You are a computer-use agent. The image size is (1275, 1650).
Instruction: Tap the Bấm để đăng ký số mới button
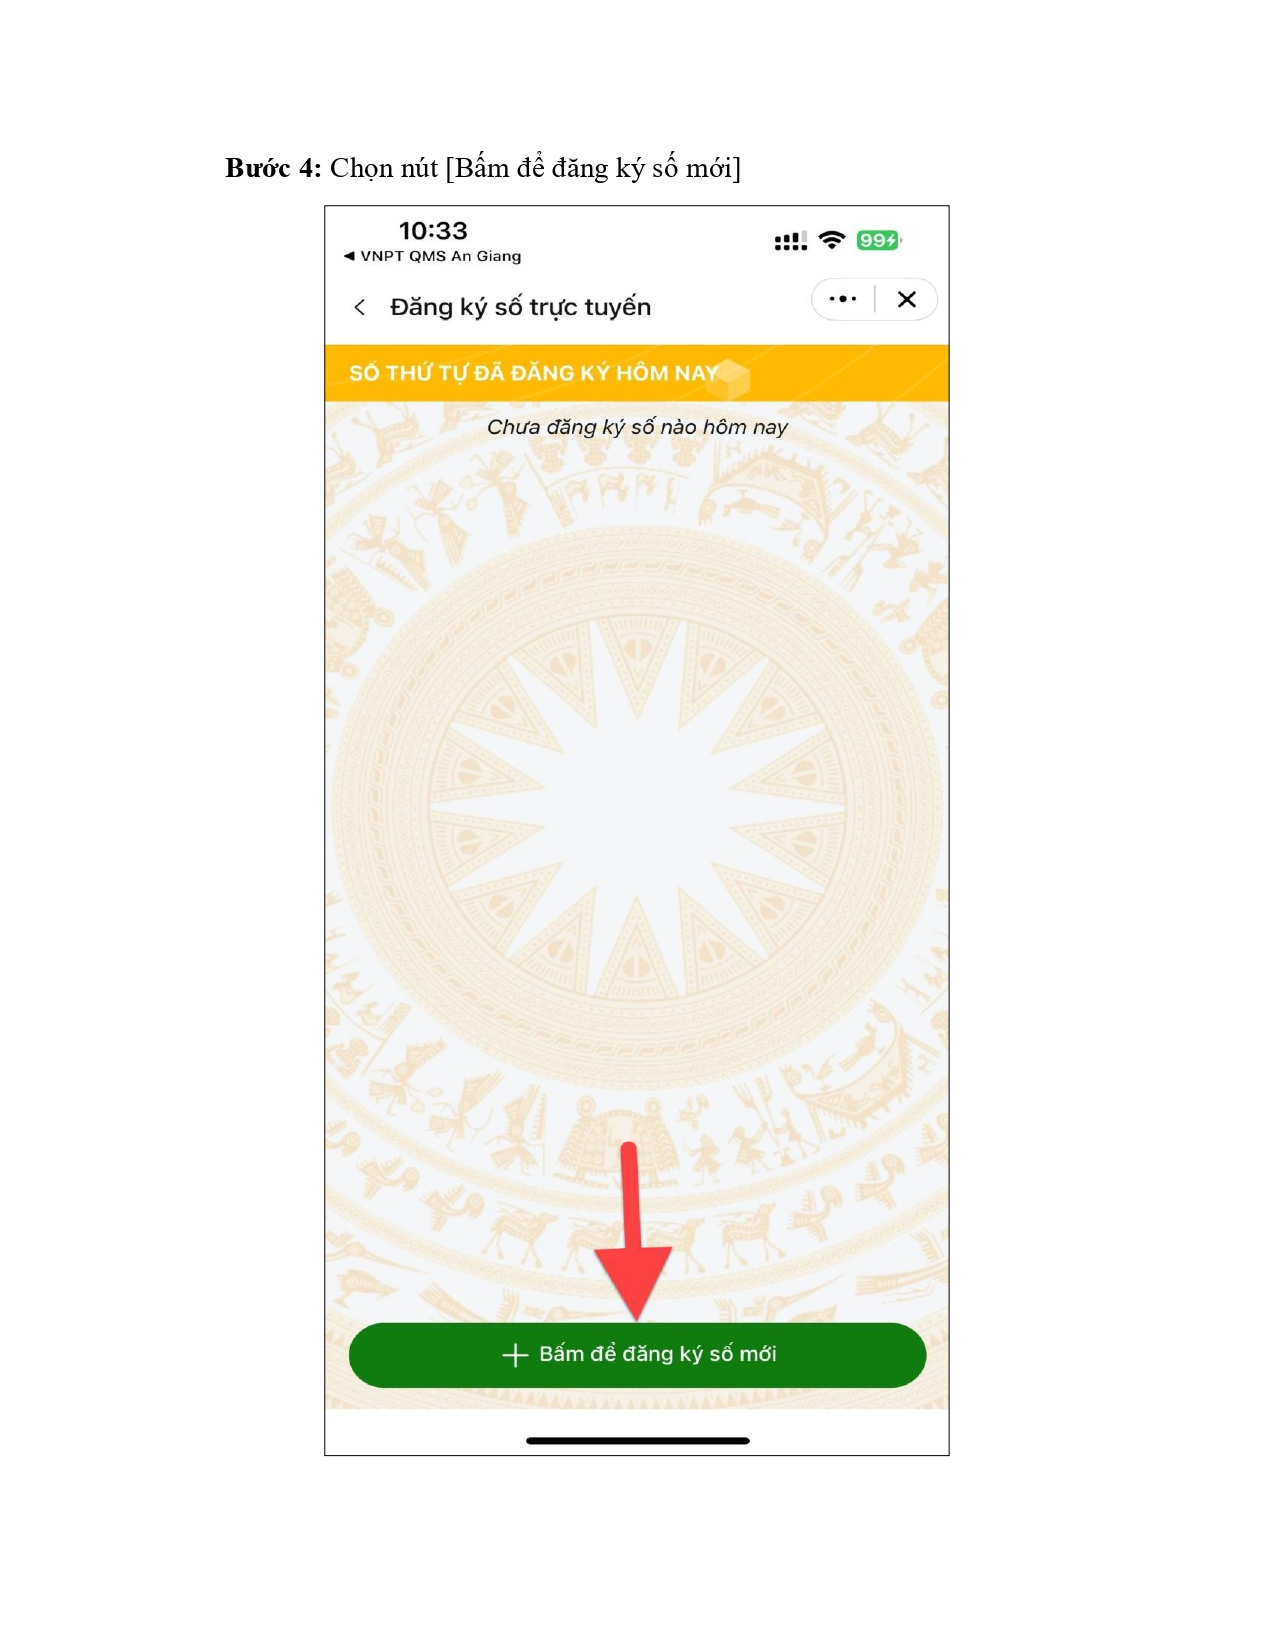pyautogui.click(x=637, y=1355)
